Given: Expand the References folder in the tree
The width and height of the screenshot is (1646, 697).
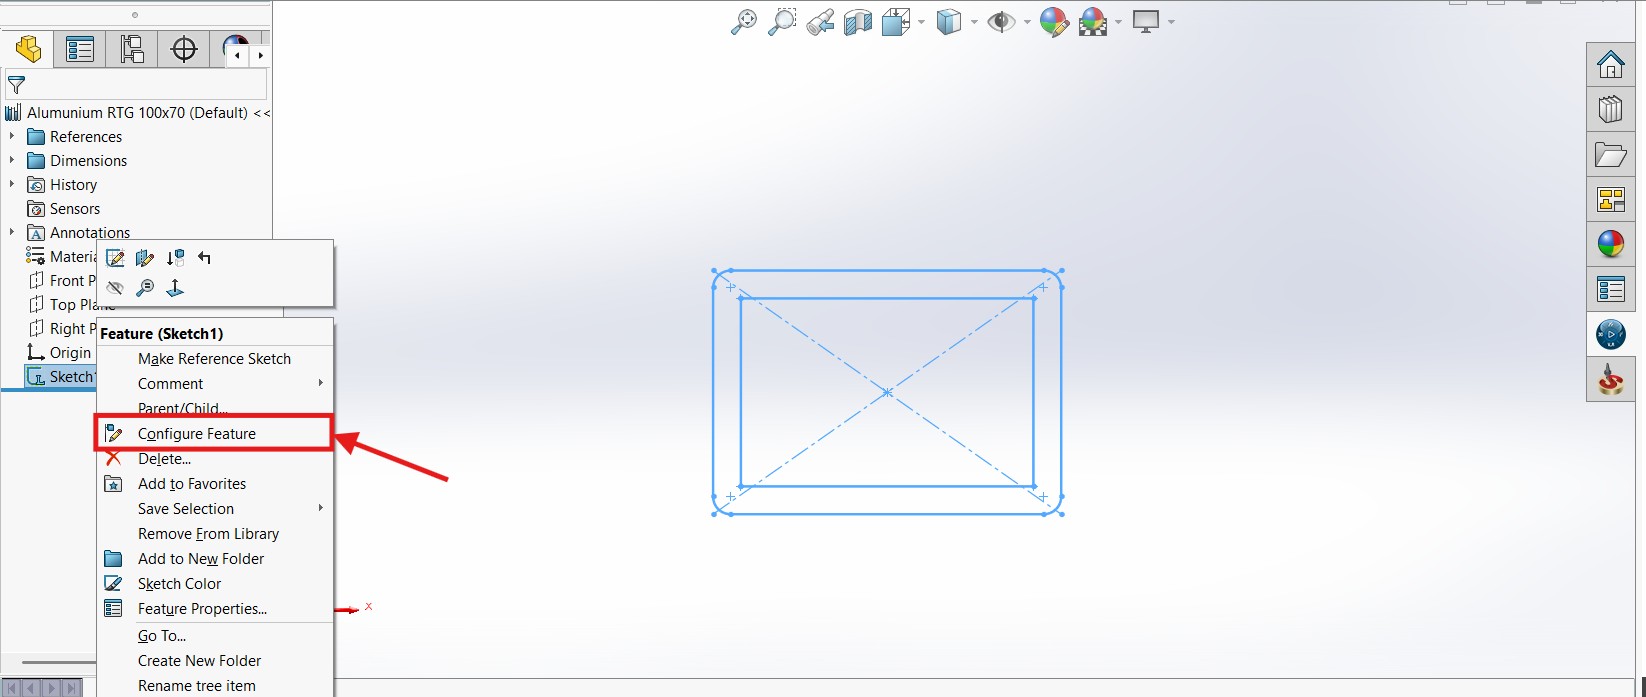Looking at the screenshot, I should click(x=12, y=136).
